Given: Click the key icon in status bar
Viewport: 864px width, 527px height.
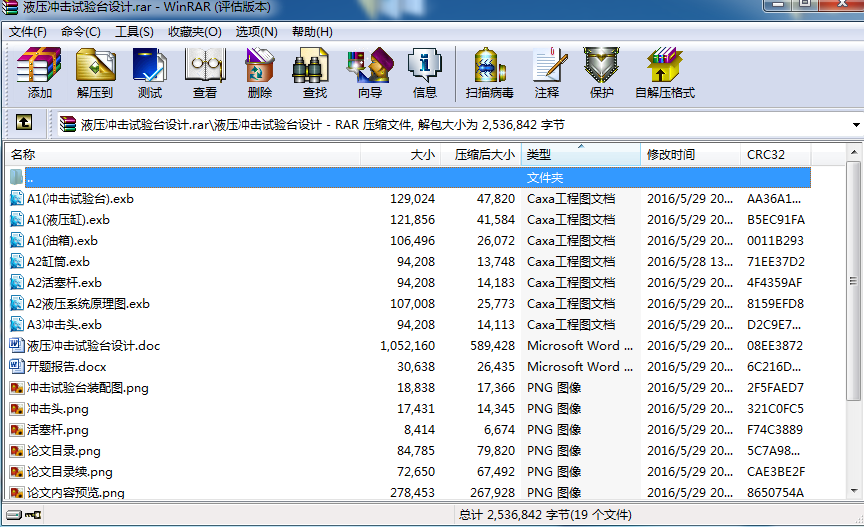Looking at the screenshot, I should tap(34, 515).
